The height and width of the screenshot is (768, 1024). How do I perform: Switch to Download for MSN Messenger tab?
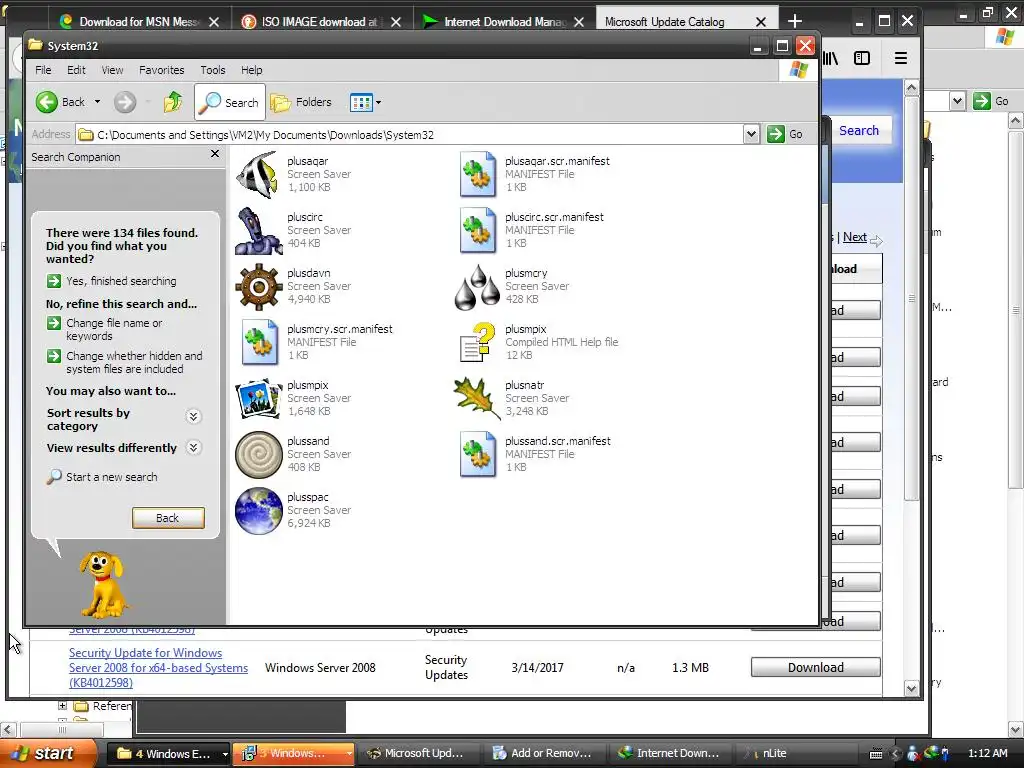coord(138,22)
